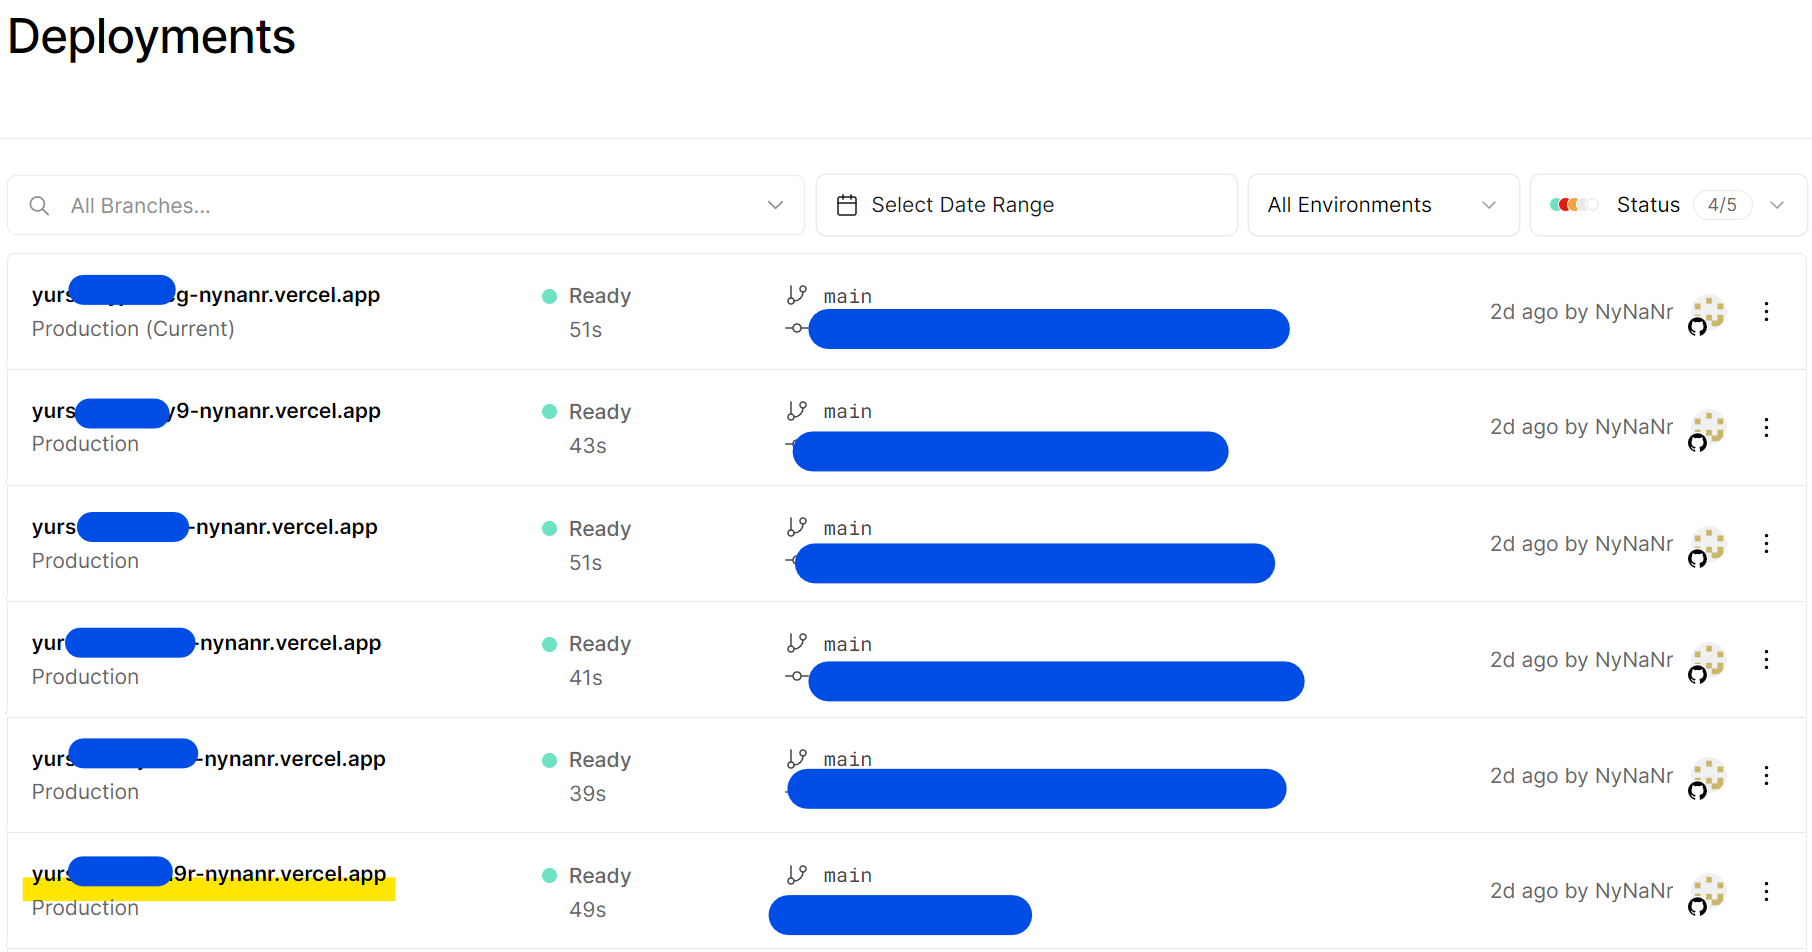This screenshot has height=952, width=1812.
Task: Click the calendar icon in date range
Action: 847,205
